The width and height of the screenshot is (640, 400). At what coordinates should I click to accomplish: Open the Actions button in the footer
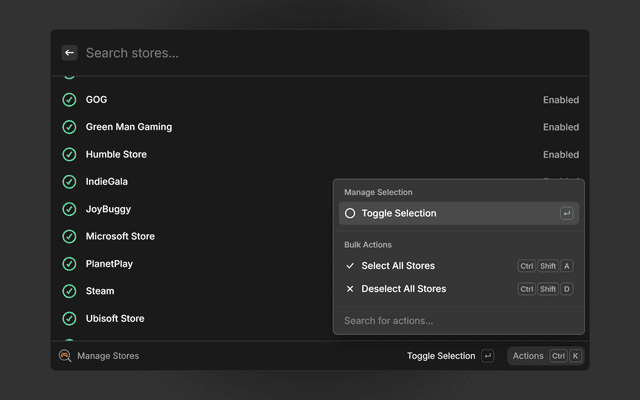546,356
